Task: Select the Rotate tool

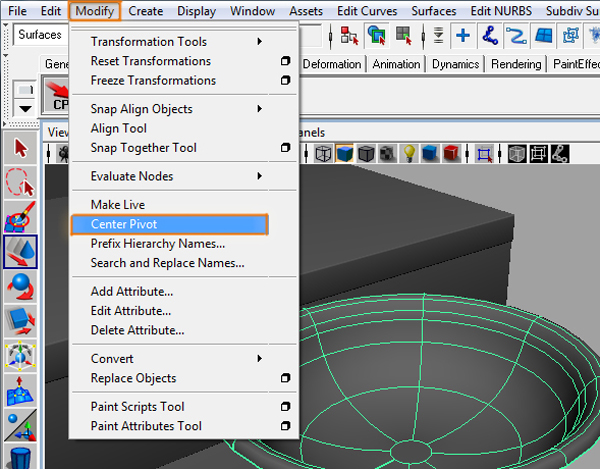Action: (x=21, y=287)
